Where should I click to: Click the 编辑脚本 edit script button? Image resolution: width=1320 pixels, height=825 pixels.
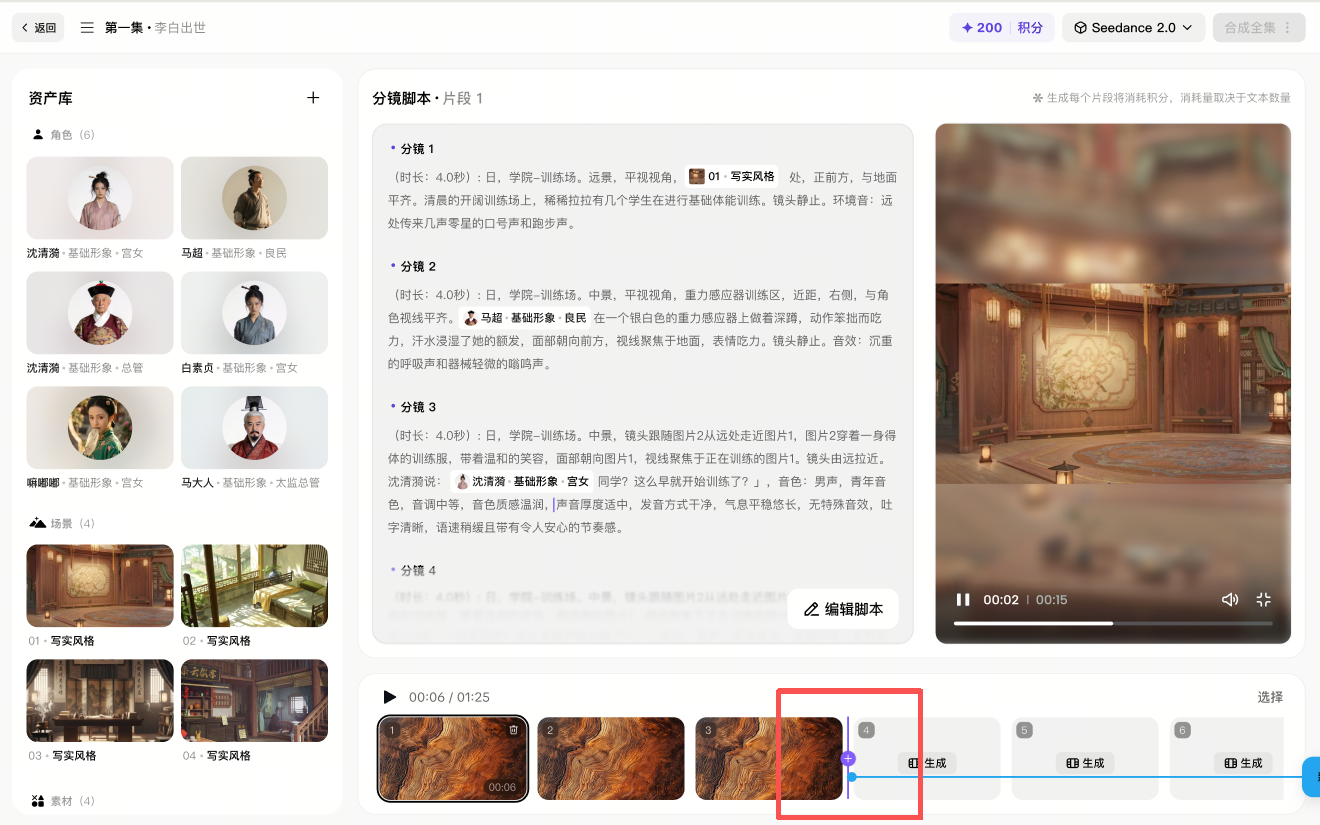point(843,609)
